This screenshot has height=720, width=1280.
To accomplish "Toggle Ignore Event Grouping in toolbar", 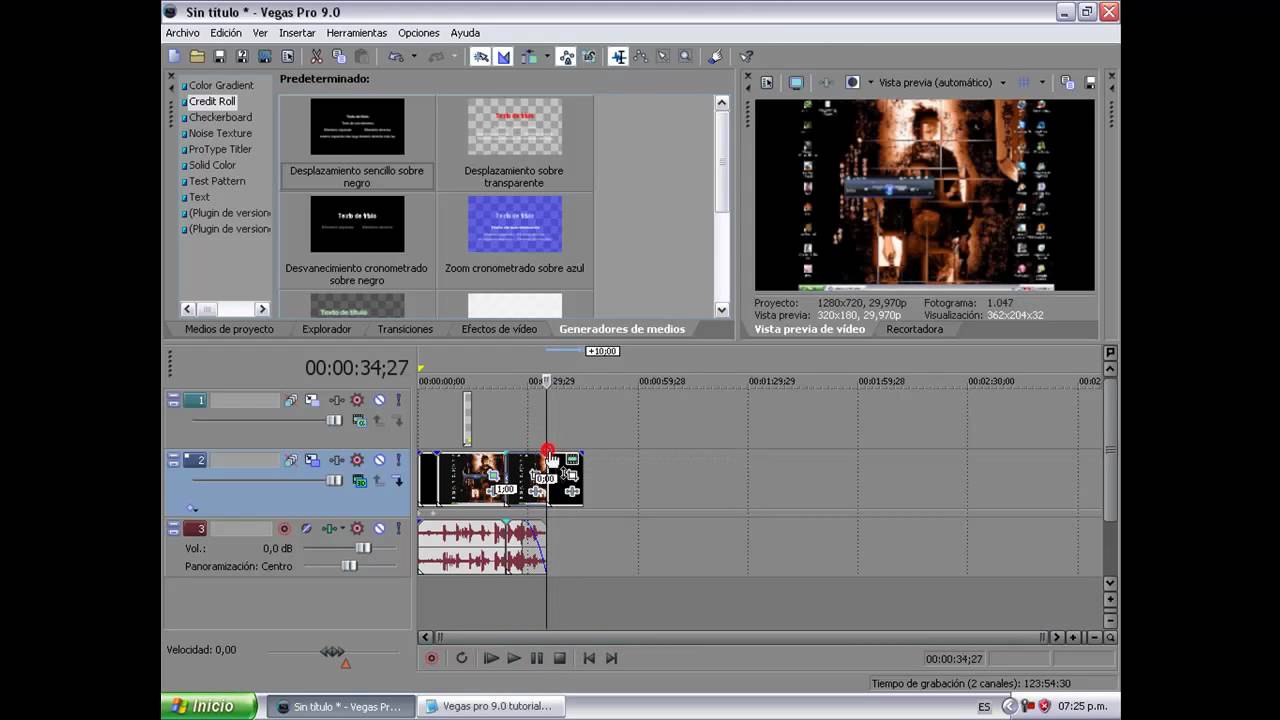I will 589,57.
